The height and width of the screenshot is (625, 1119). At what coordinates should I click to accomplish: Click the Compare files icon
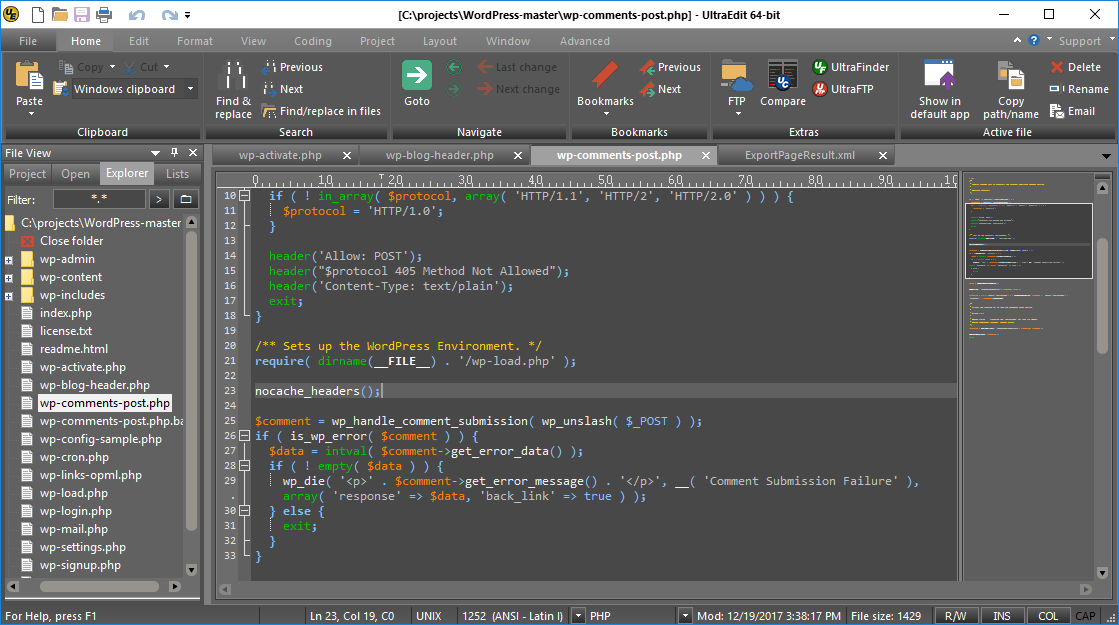point(782,76)
